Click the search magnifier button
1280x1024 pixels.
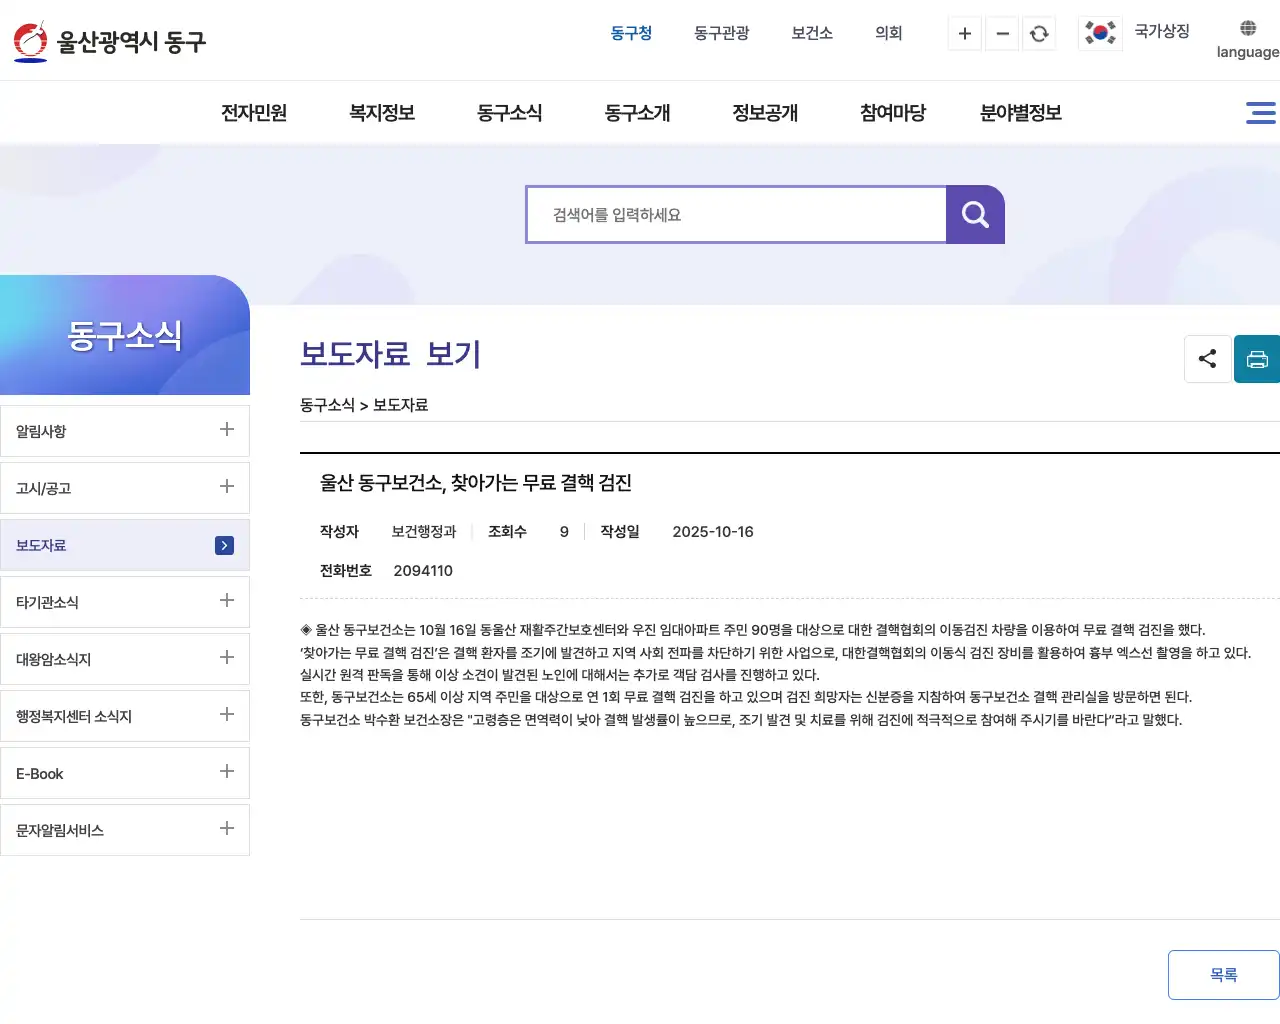coord(975,214)
